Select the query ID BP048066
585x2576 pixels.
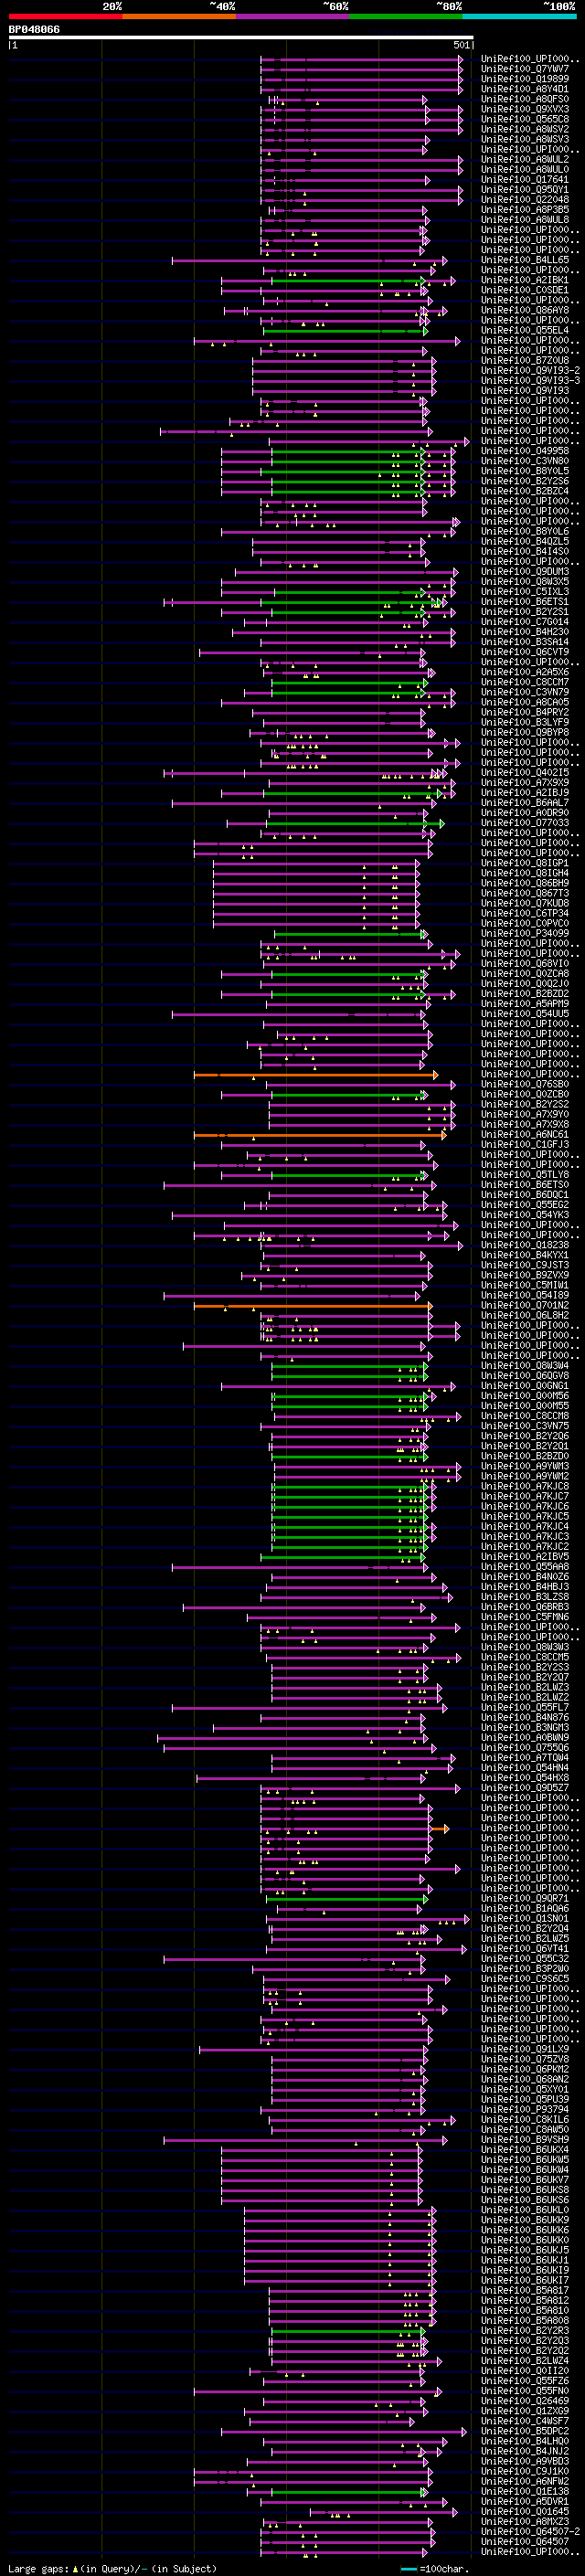[x=34, y=30]
